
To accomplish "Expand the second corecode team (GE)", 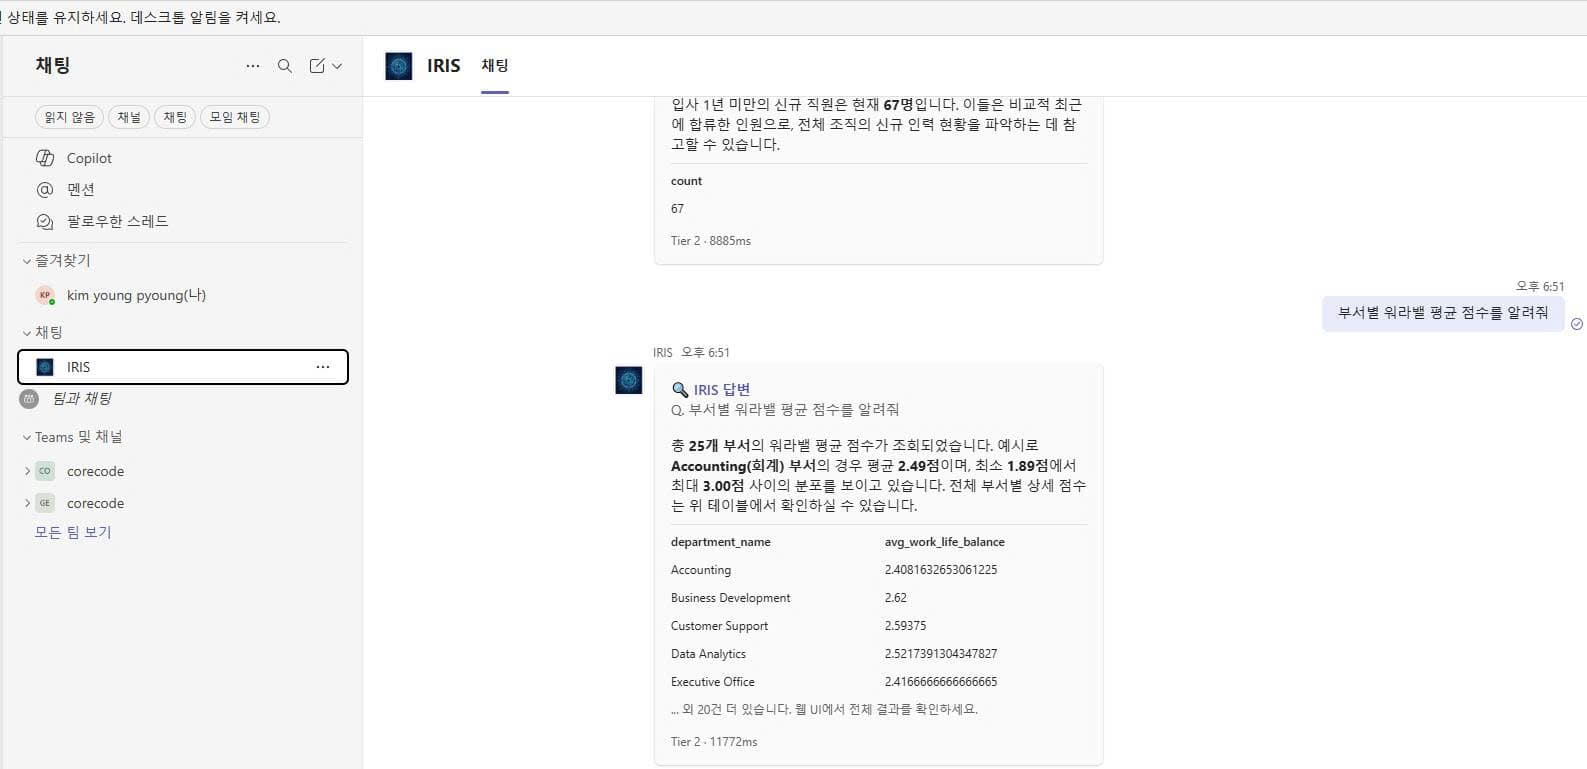I will click(27, 503).
